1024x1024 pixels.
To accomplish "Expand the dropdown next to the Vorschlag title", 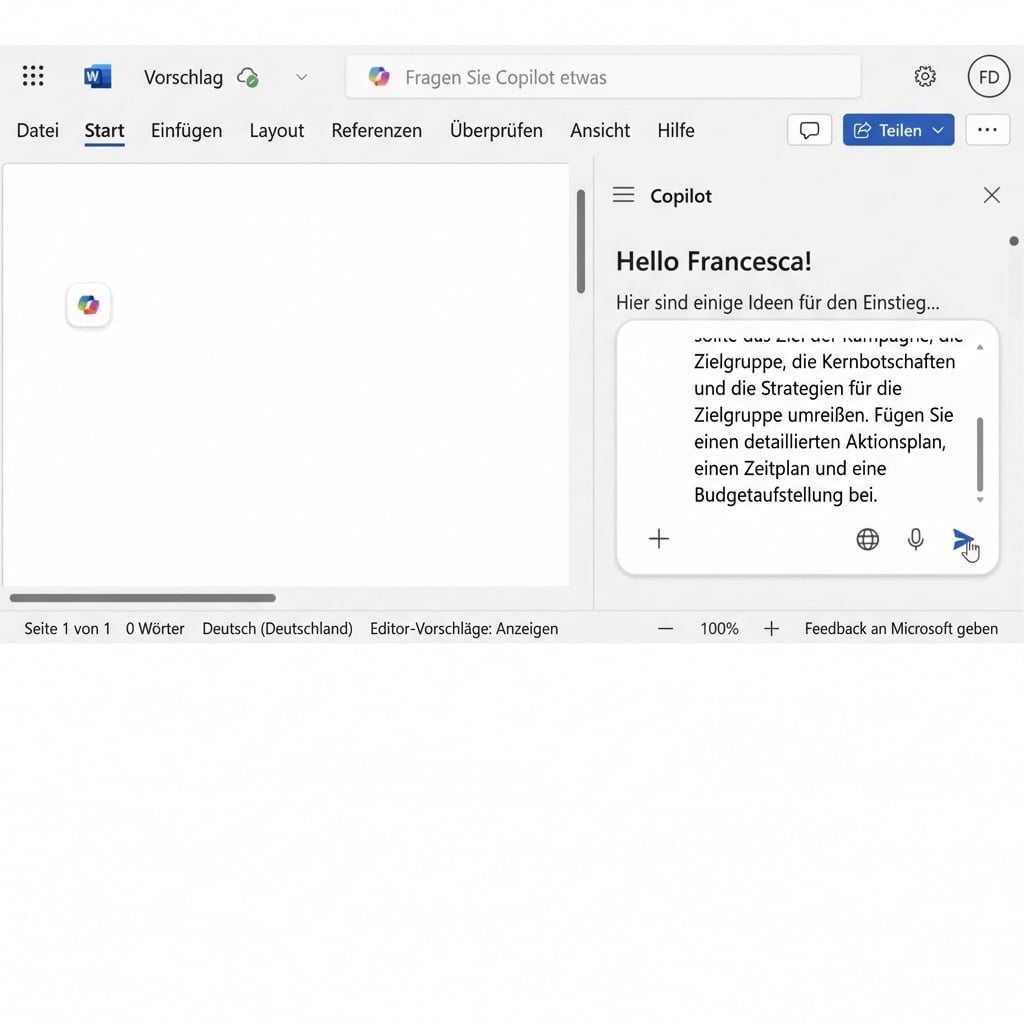I will [x=301, y=77].
